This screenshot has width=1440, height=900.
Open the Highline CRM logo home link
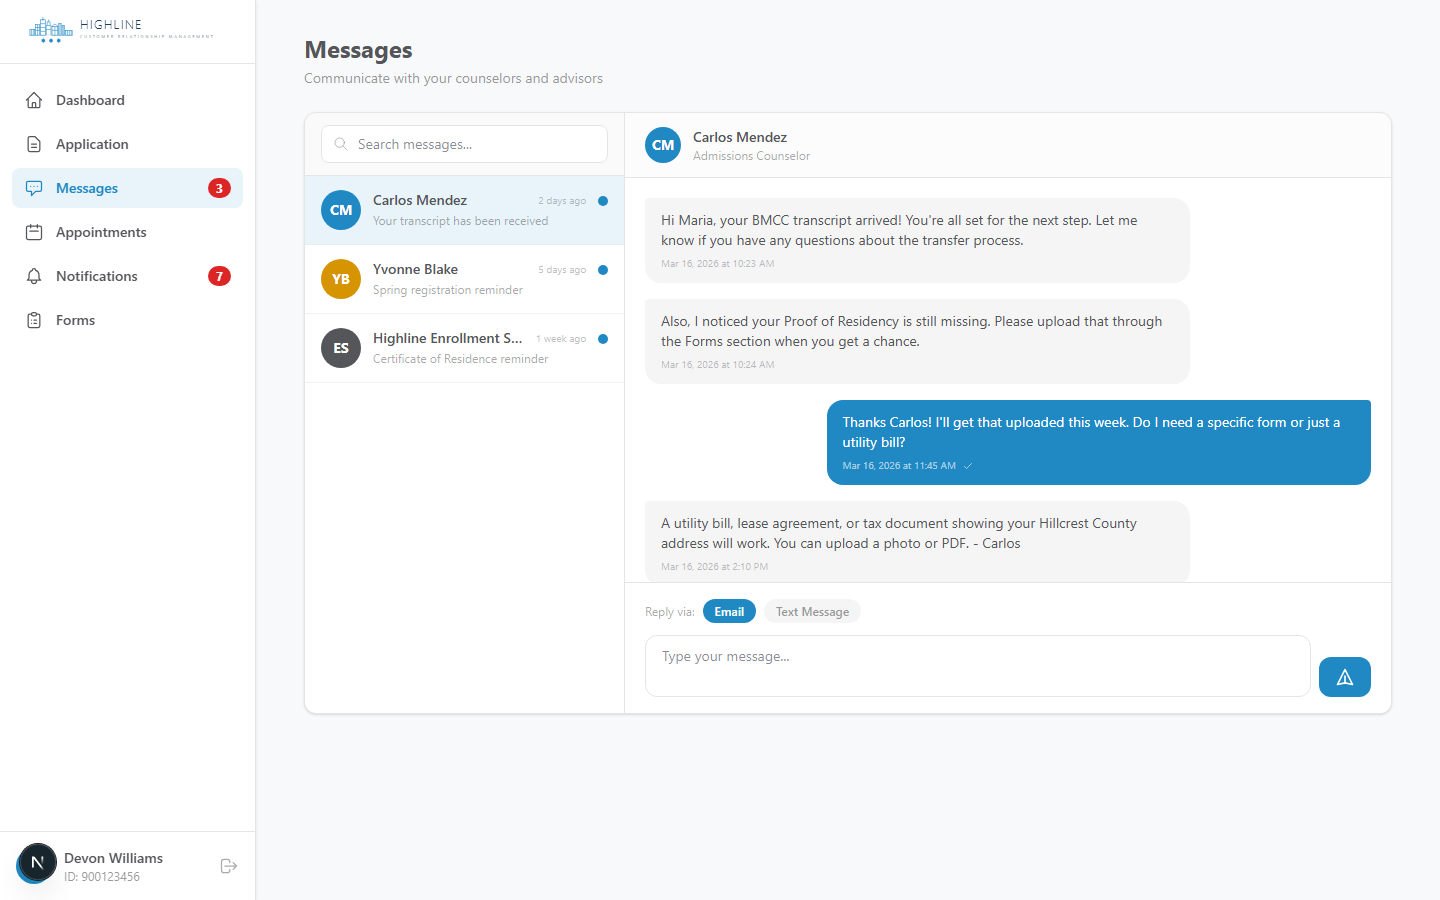[120, 30]
